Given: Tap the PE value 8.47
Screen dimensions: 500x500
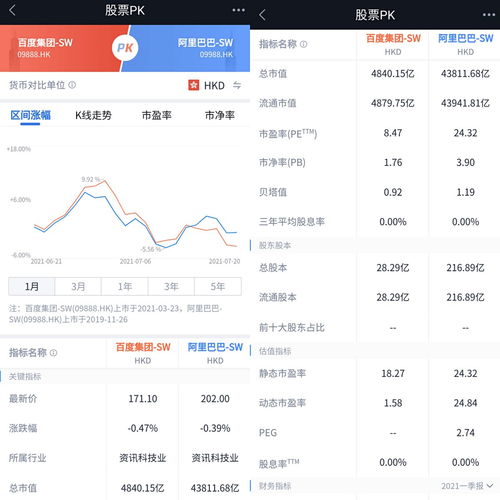Looking at the screenshot, I should [x=393, y=133].
